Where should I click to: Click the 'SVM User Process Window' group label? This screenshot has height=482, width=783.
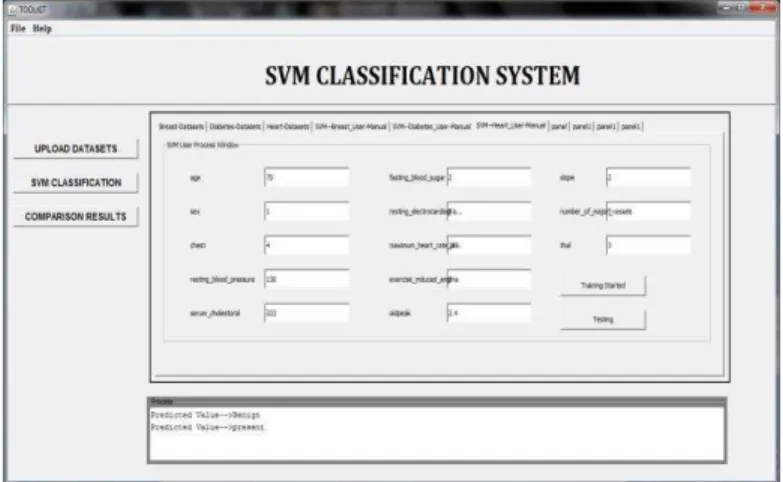pyautogui.click(x=202, y=145)
